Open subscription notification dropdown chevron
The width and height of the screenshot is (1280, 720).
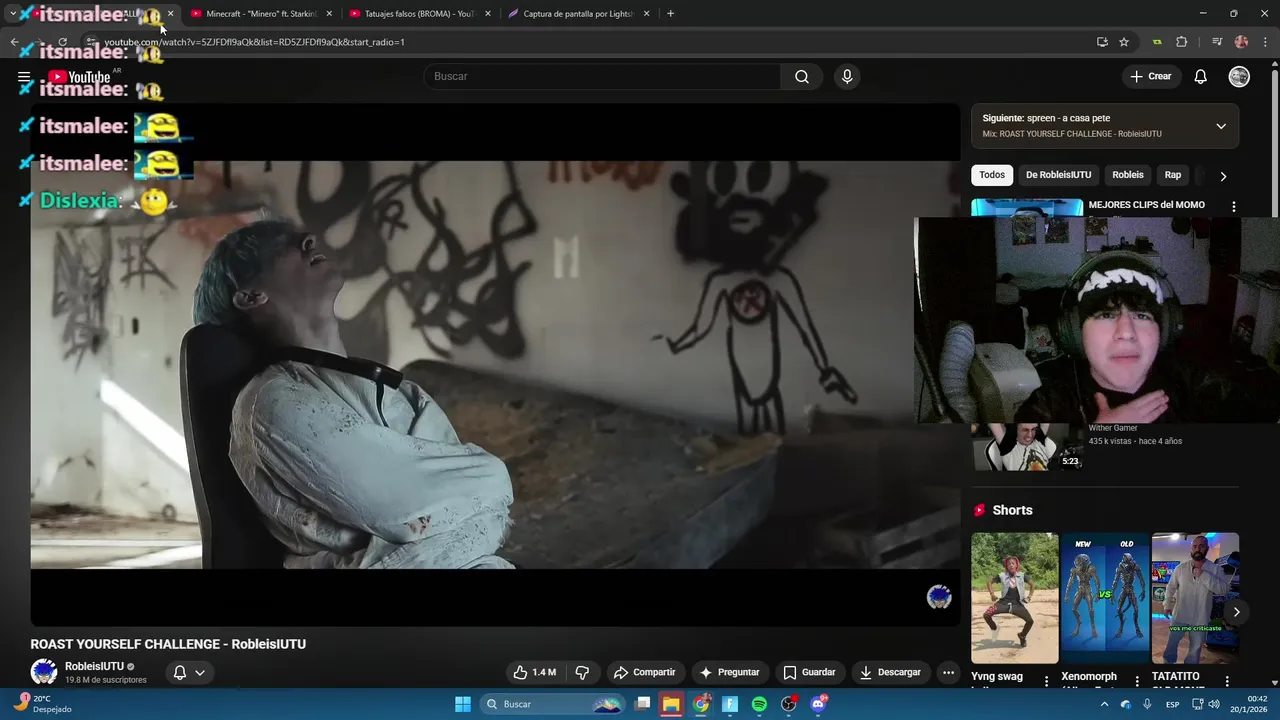click(200, 672)
